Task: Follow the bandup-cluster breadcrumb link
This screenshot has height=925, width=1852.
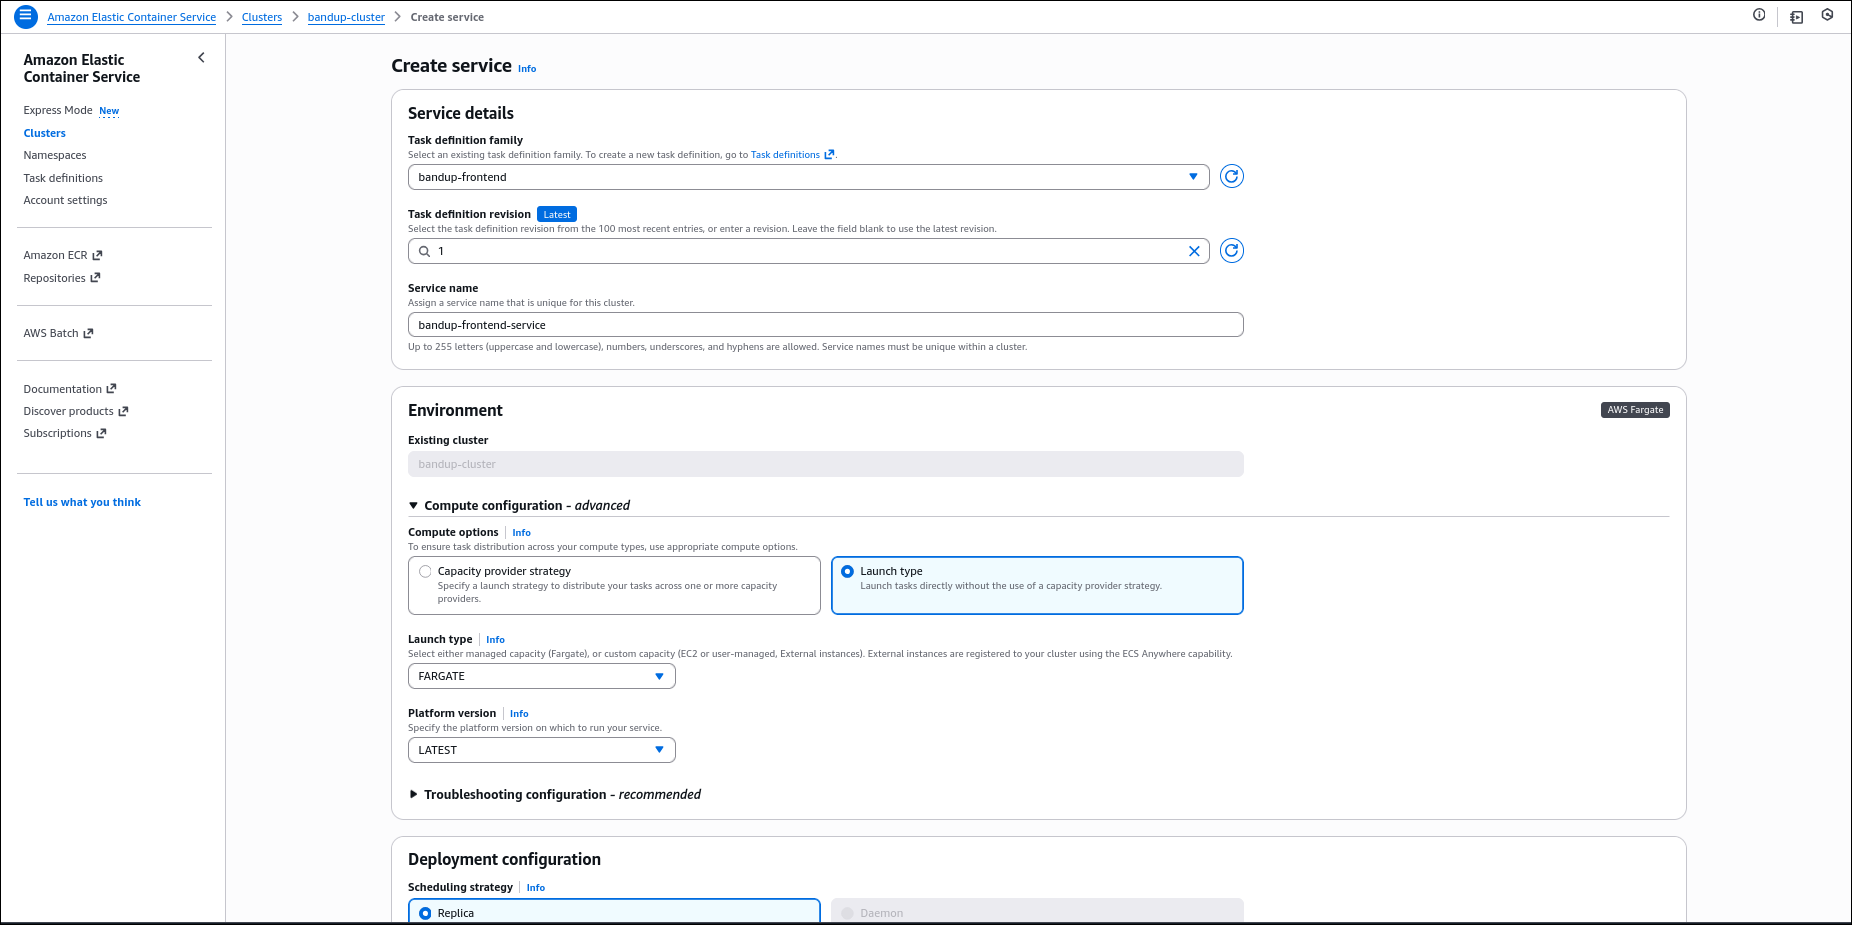Action: click(346, 17)
